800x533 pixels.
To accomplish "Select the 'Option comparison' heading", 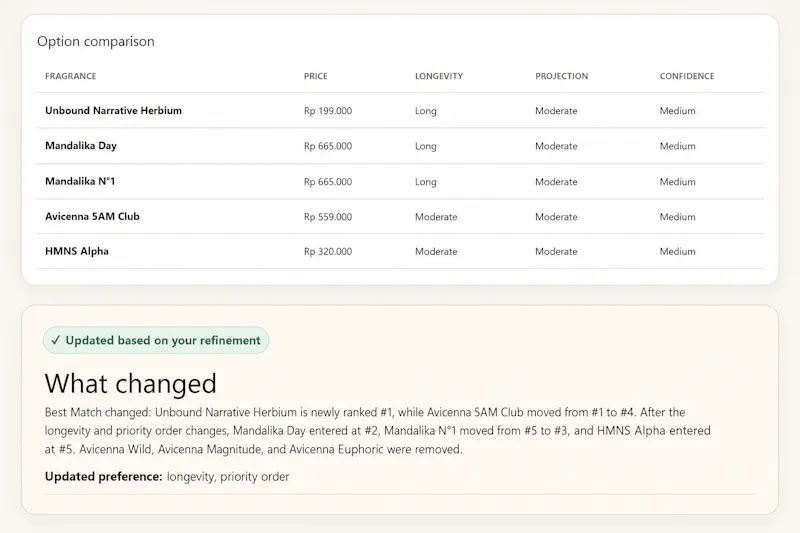I will pos(96,41).
